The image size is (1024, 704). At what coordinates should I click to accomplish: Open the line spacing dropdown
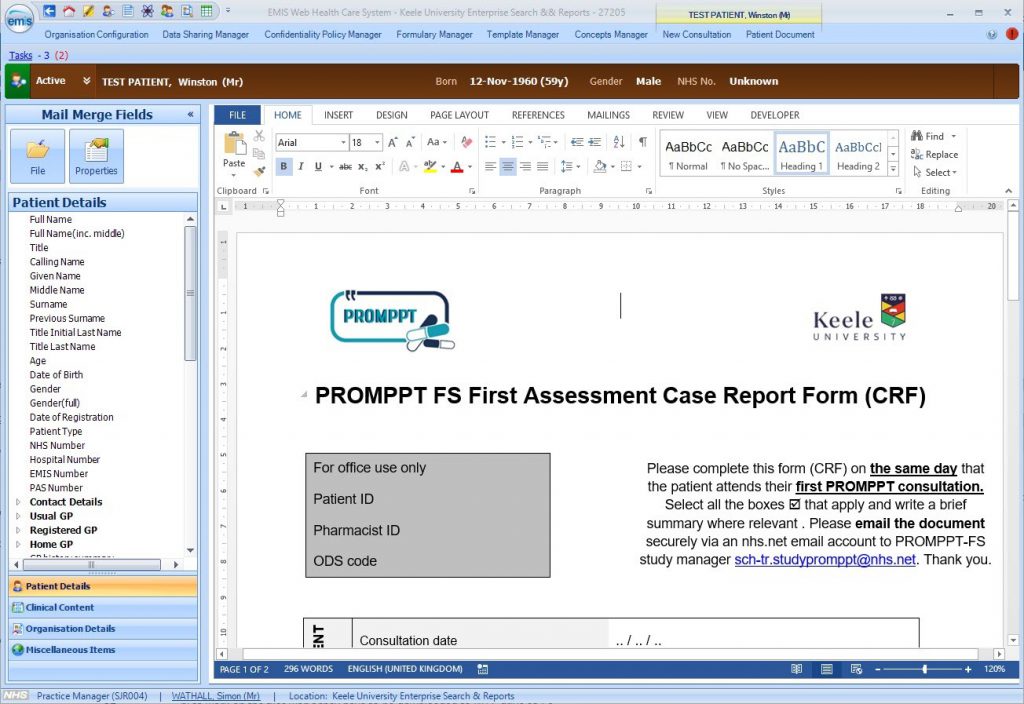(570, 167)
